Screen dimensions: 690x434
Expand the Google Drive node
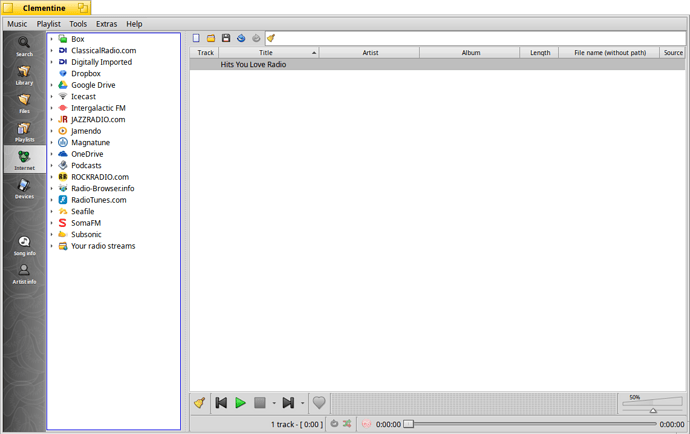[x=51, y=85]
